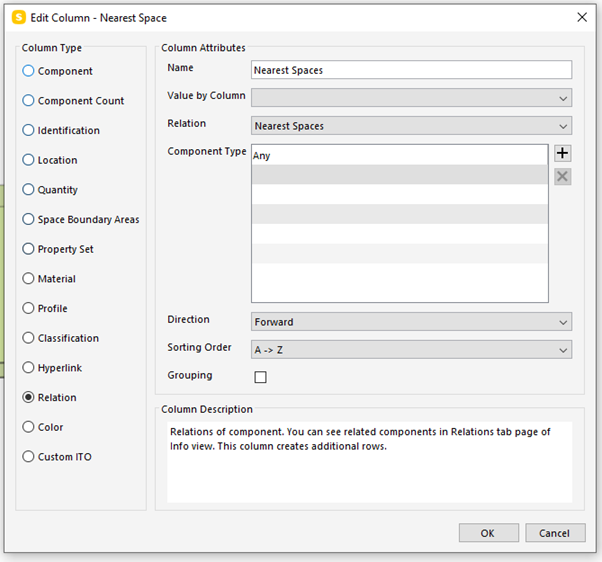The width and height of the screenshot is (602, 562).
Task: Remove component type with X icon
Action: [562, 177]
